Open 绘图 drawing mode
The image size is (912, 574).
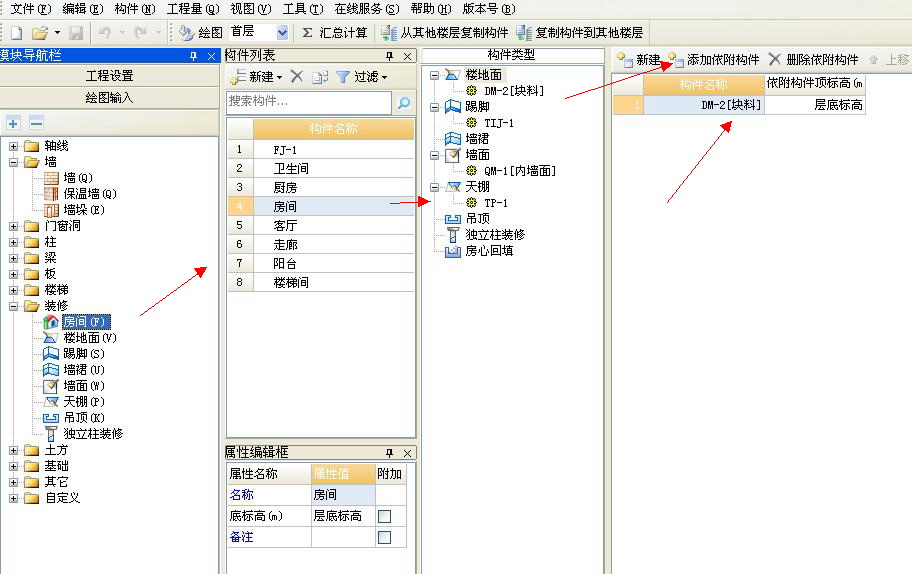point(201,33)
